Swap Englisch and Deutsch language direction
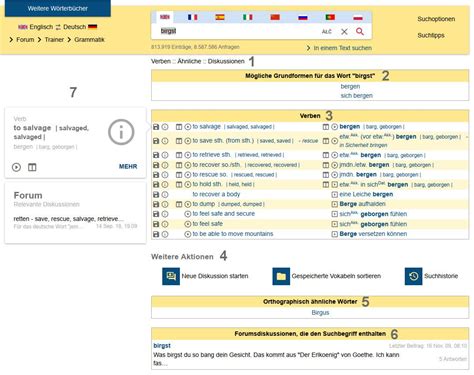The width and height of the screenshot is (474, 375). pyautogui.click(x=58, y=27)
